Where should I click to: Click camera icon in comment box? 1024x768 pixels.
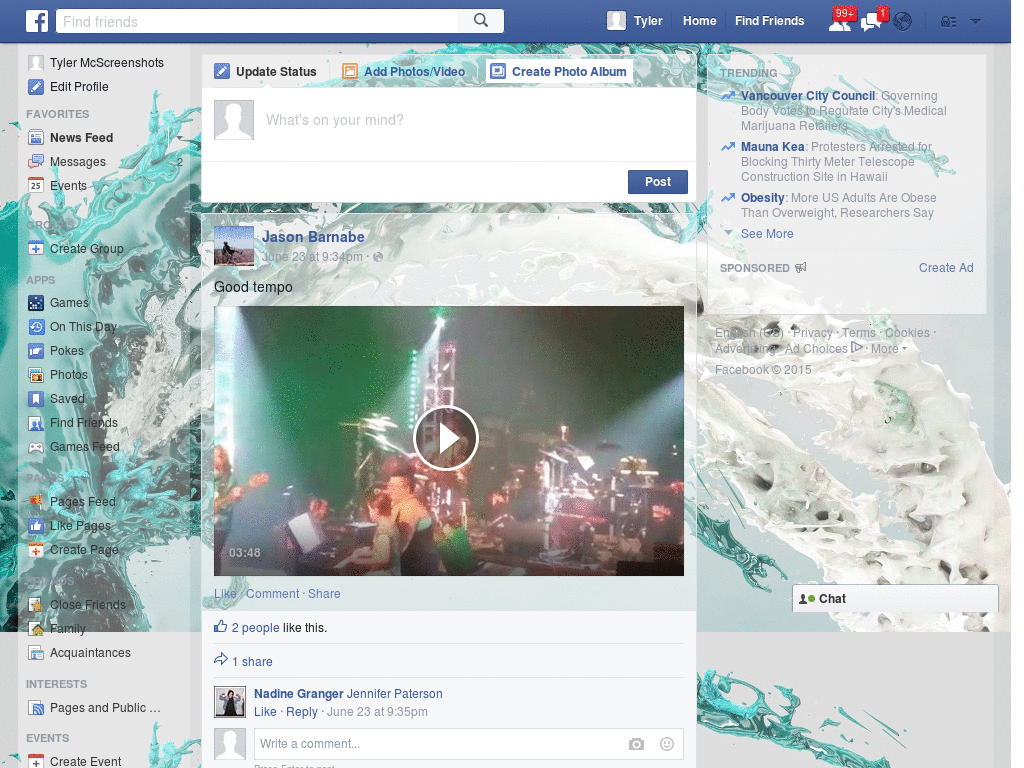[636, 744]
